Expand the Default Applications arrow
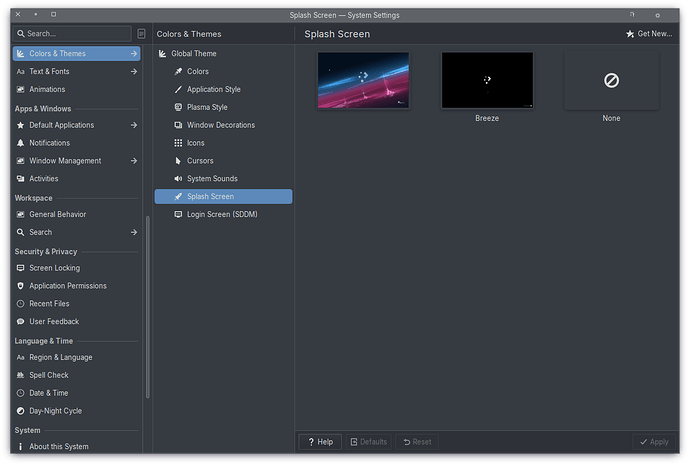Screen dimensions: 690x466 (x=134, y=125)
